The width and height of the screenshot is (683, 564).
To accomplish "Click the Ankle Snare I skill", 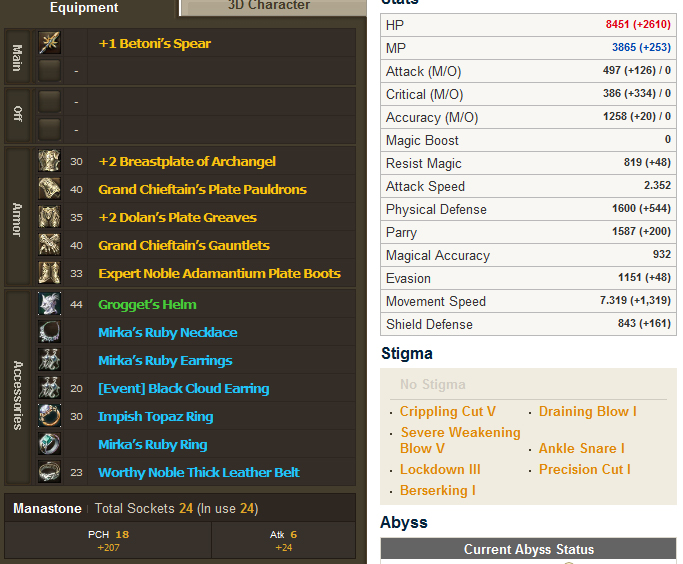I will pyautogui.click(x=582, y=448).
